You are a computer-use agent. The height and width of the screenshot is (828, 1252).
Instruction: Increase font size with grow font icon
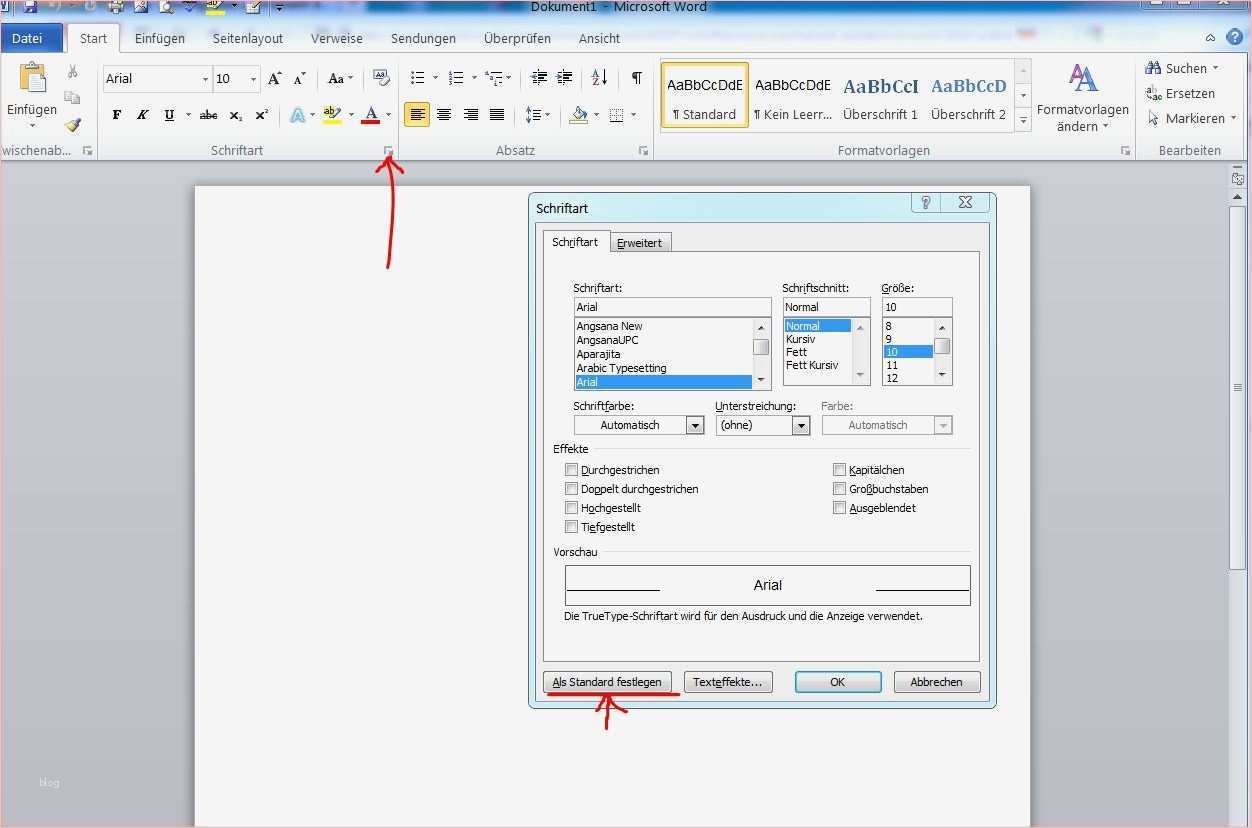[274, 78]
